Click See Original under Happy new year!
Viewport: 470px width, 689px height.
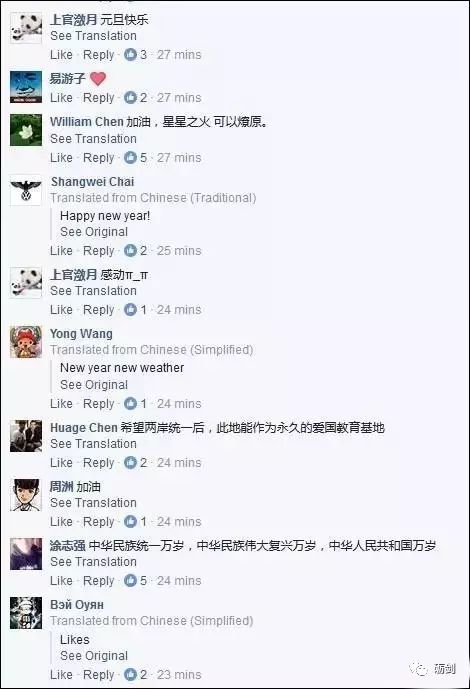94,232
